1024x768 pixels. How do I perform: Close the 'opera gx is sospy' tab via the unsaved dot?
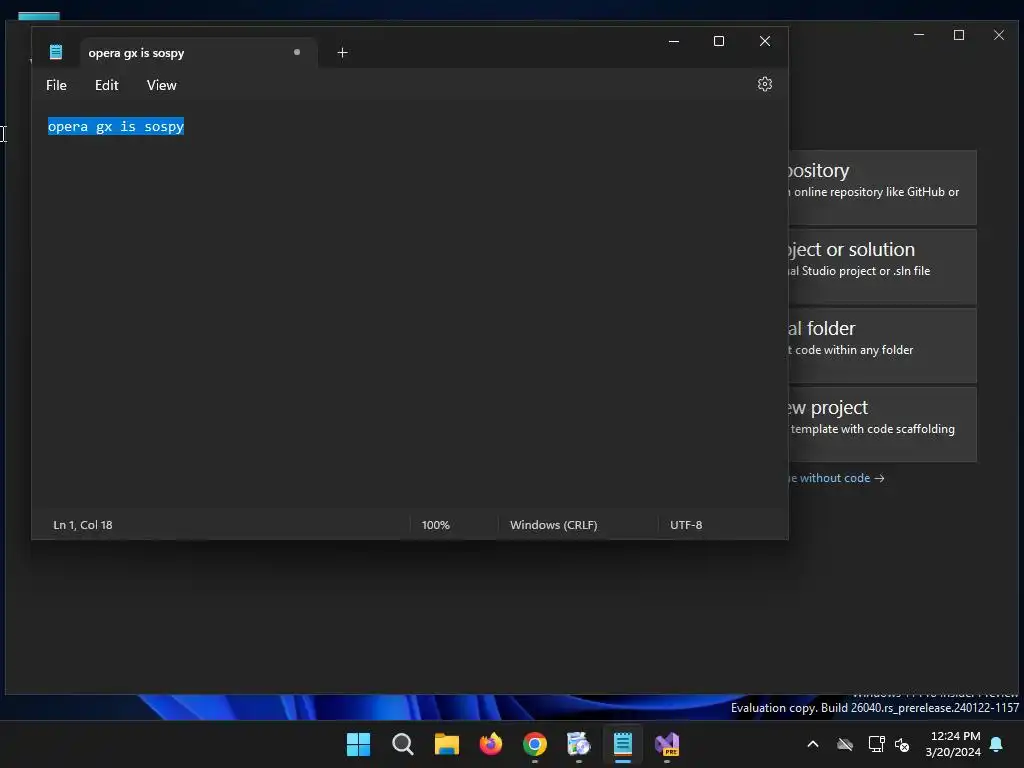[296, 52]
